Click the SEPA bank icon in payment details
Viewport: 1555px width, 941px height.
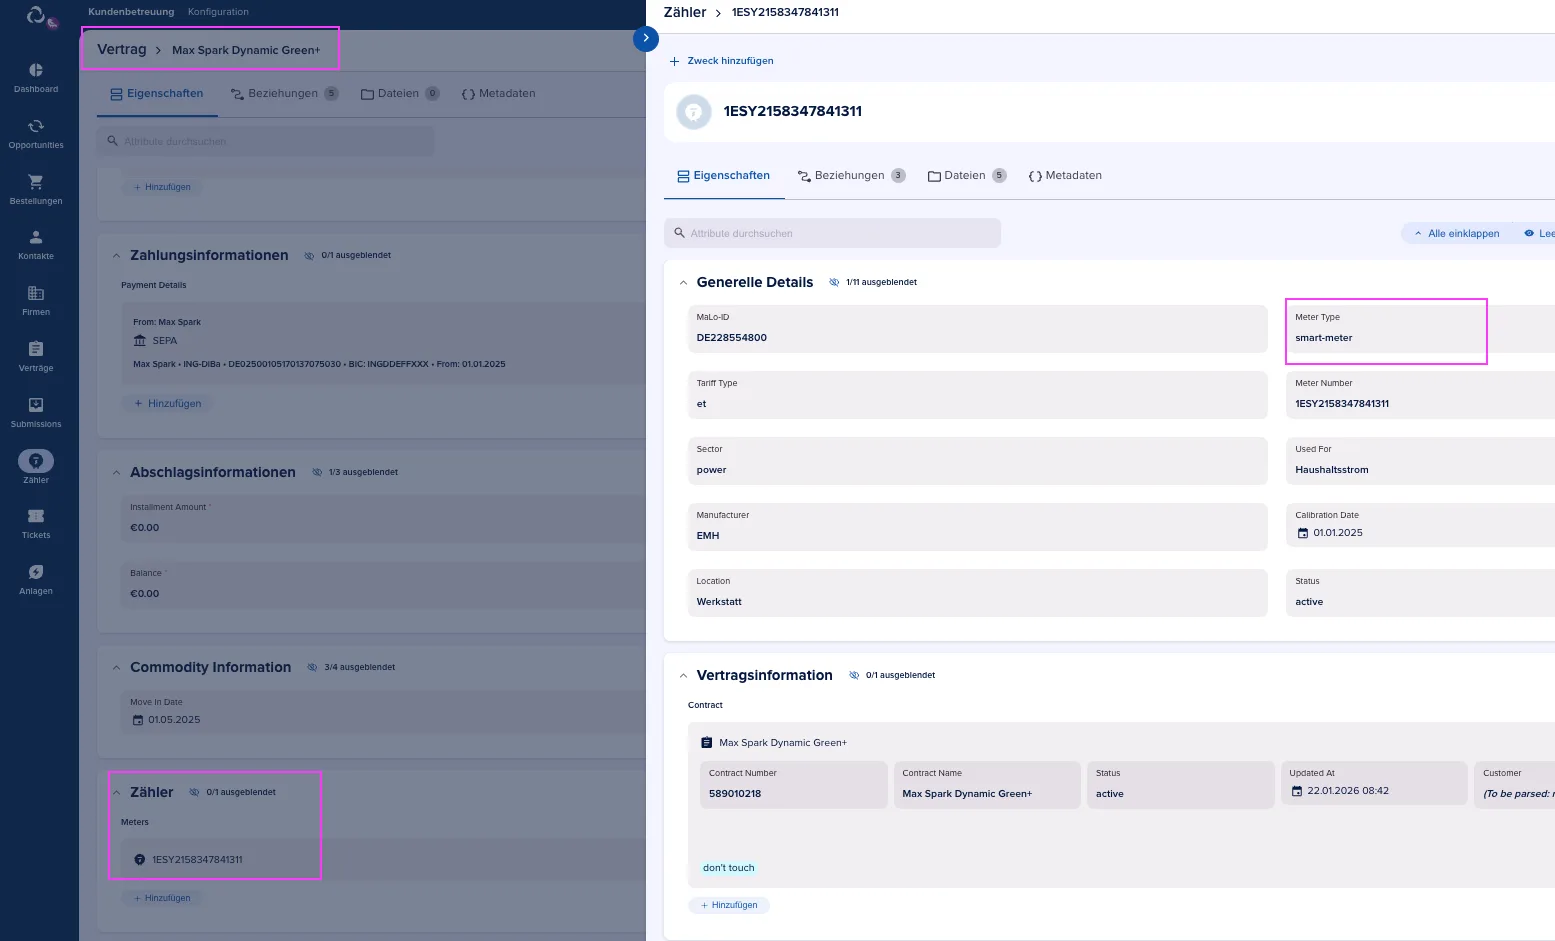pos(140,341)
